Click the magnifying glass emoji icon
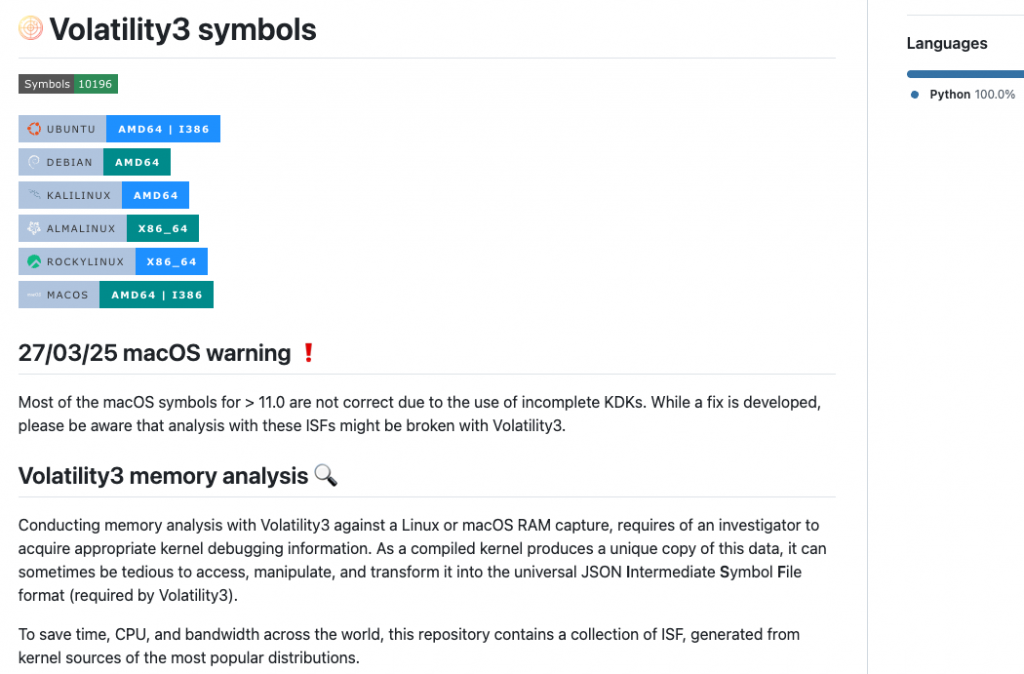Screen dimensions: 1024x674 (x=325, y=475)
